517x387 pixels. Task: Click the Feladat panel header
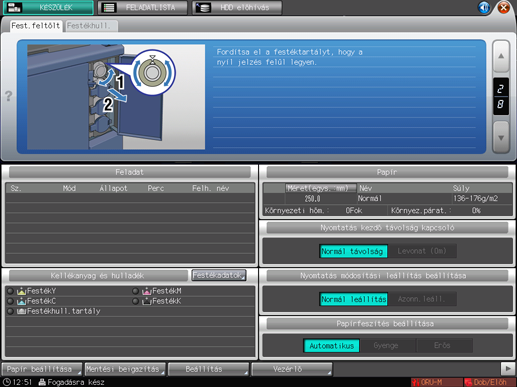coord(130,172)
